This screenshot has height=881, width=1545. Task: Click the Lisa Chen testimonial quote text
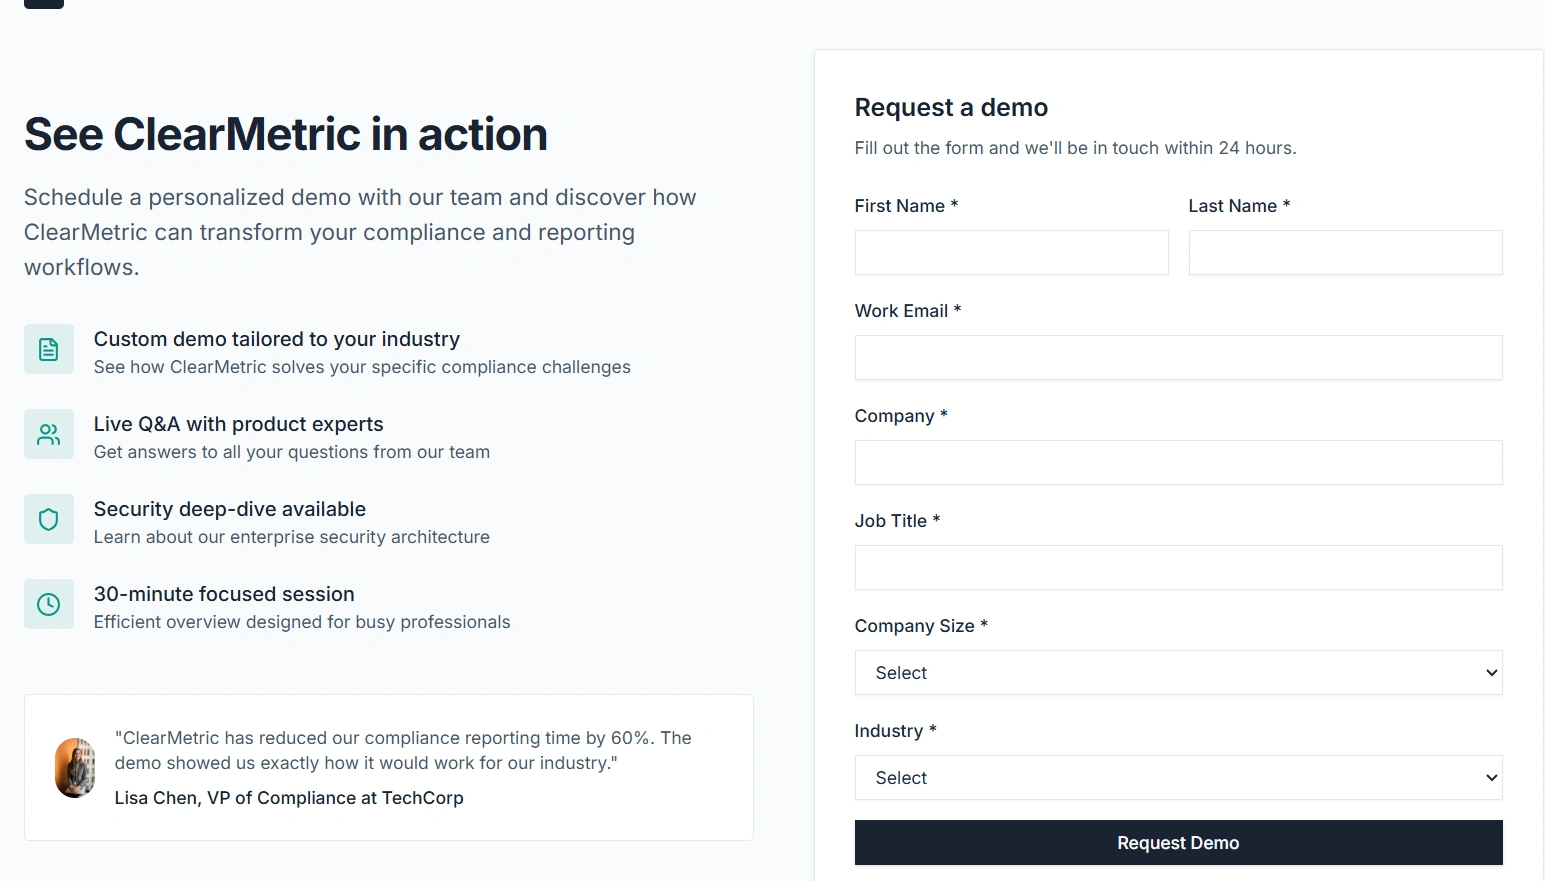tap(403, 750)
